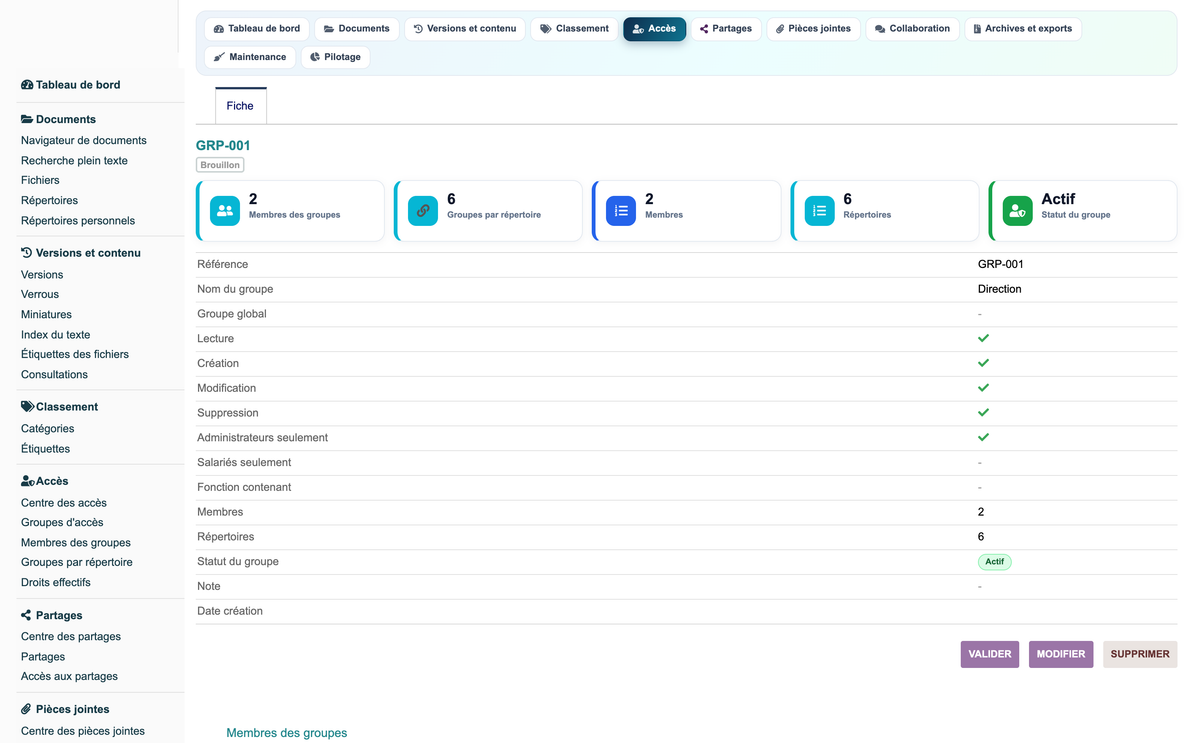This screenshot has height=743, width=1200.
Task: Click the sidebar Versions et contenu history icon
Action: 27,253
